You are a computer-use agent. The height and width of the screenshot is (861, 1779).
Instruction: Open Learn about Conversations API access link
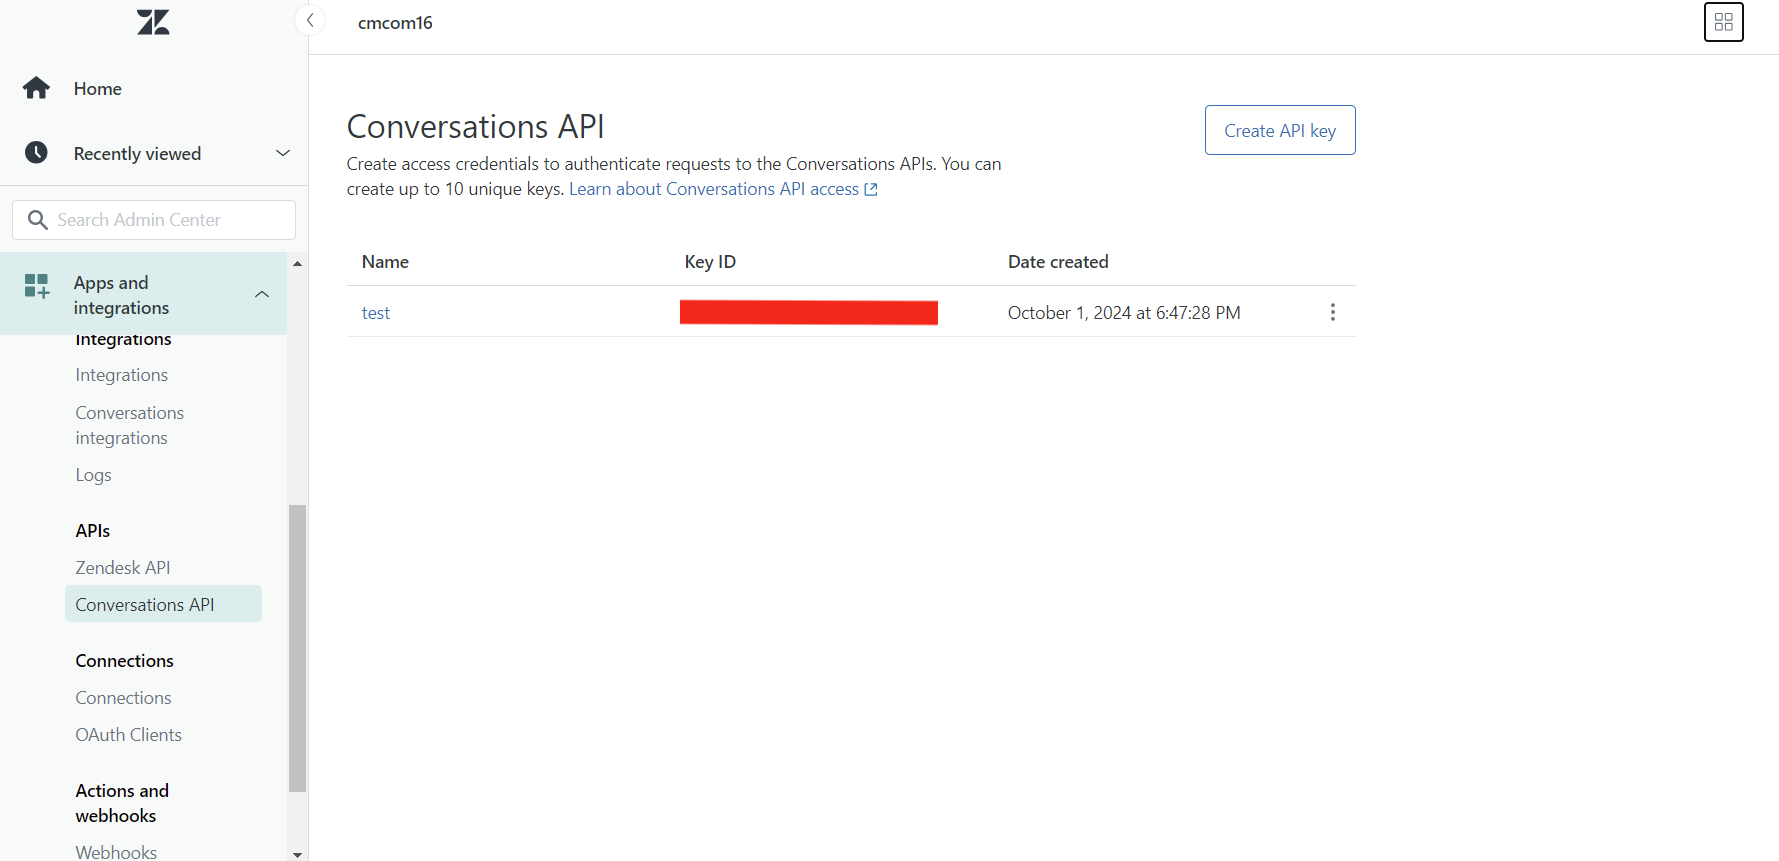[x=714, y=189]
